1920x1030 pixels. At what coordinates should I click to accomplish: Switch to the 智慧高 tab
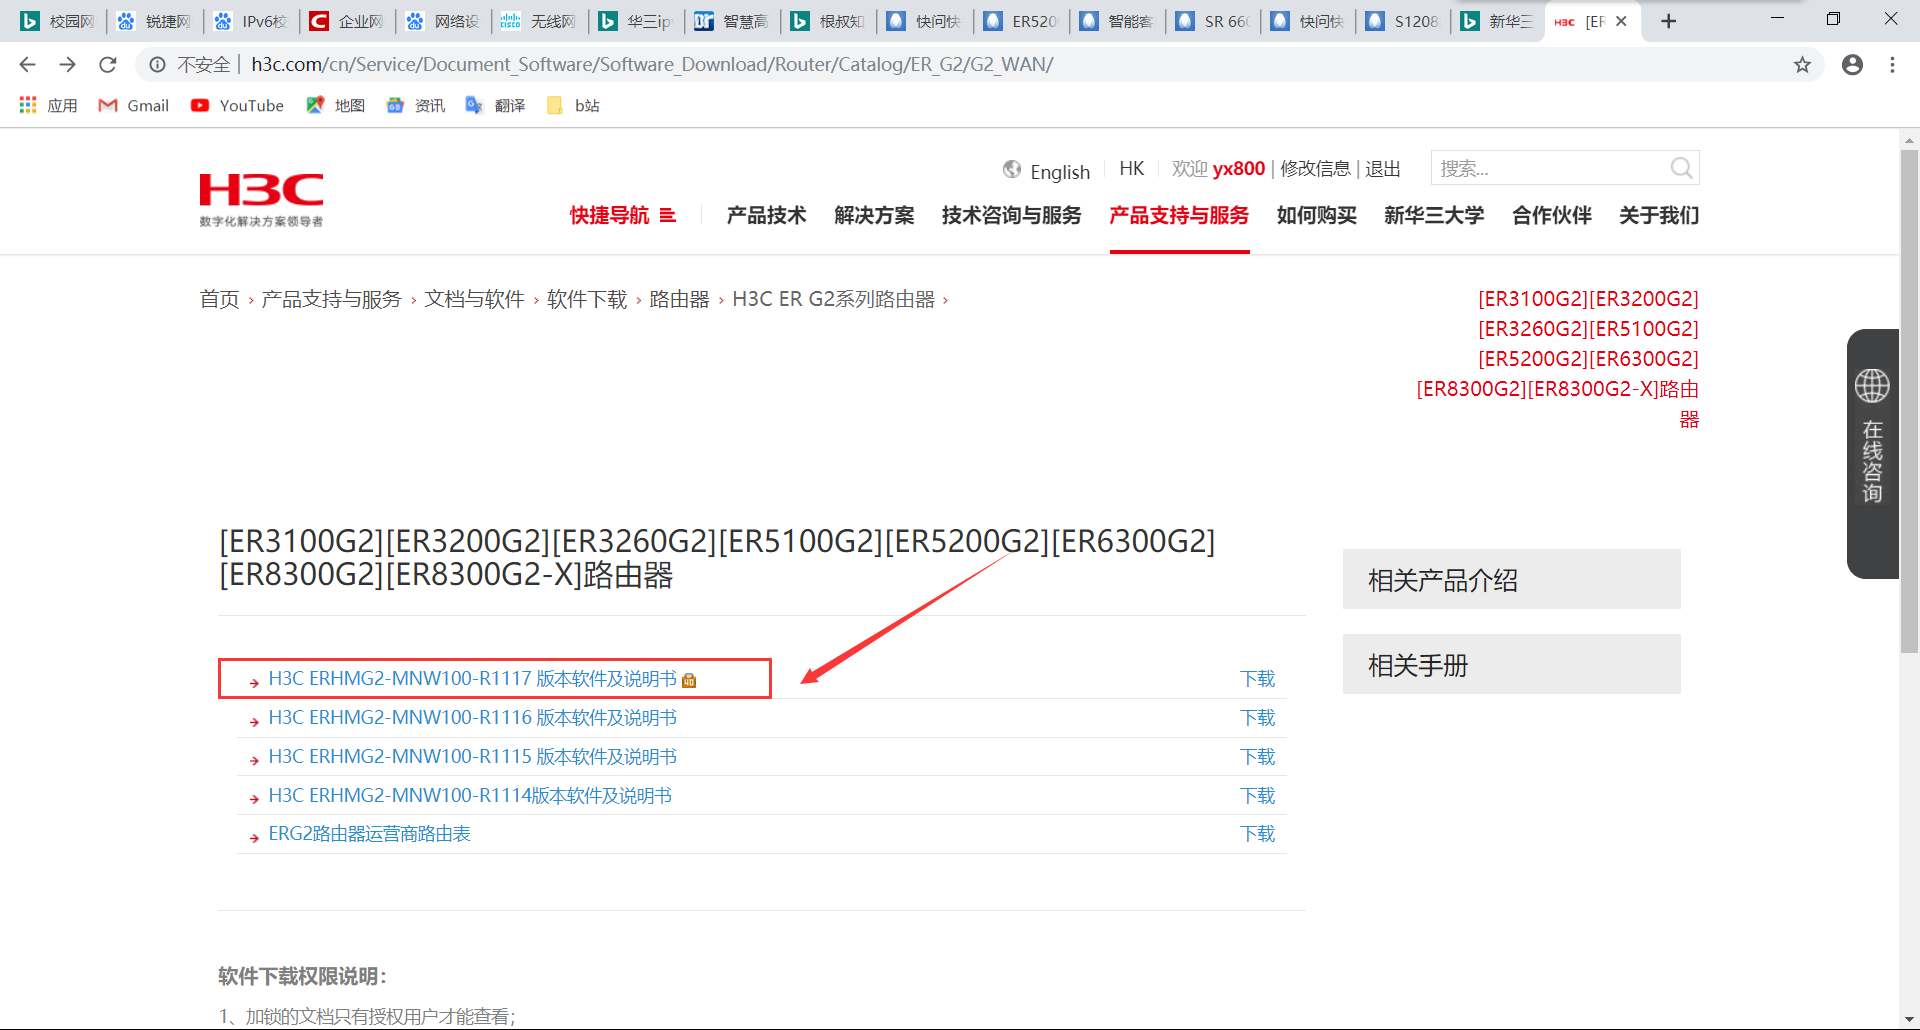pyautogui.click(x=732, y=21)
